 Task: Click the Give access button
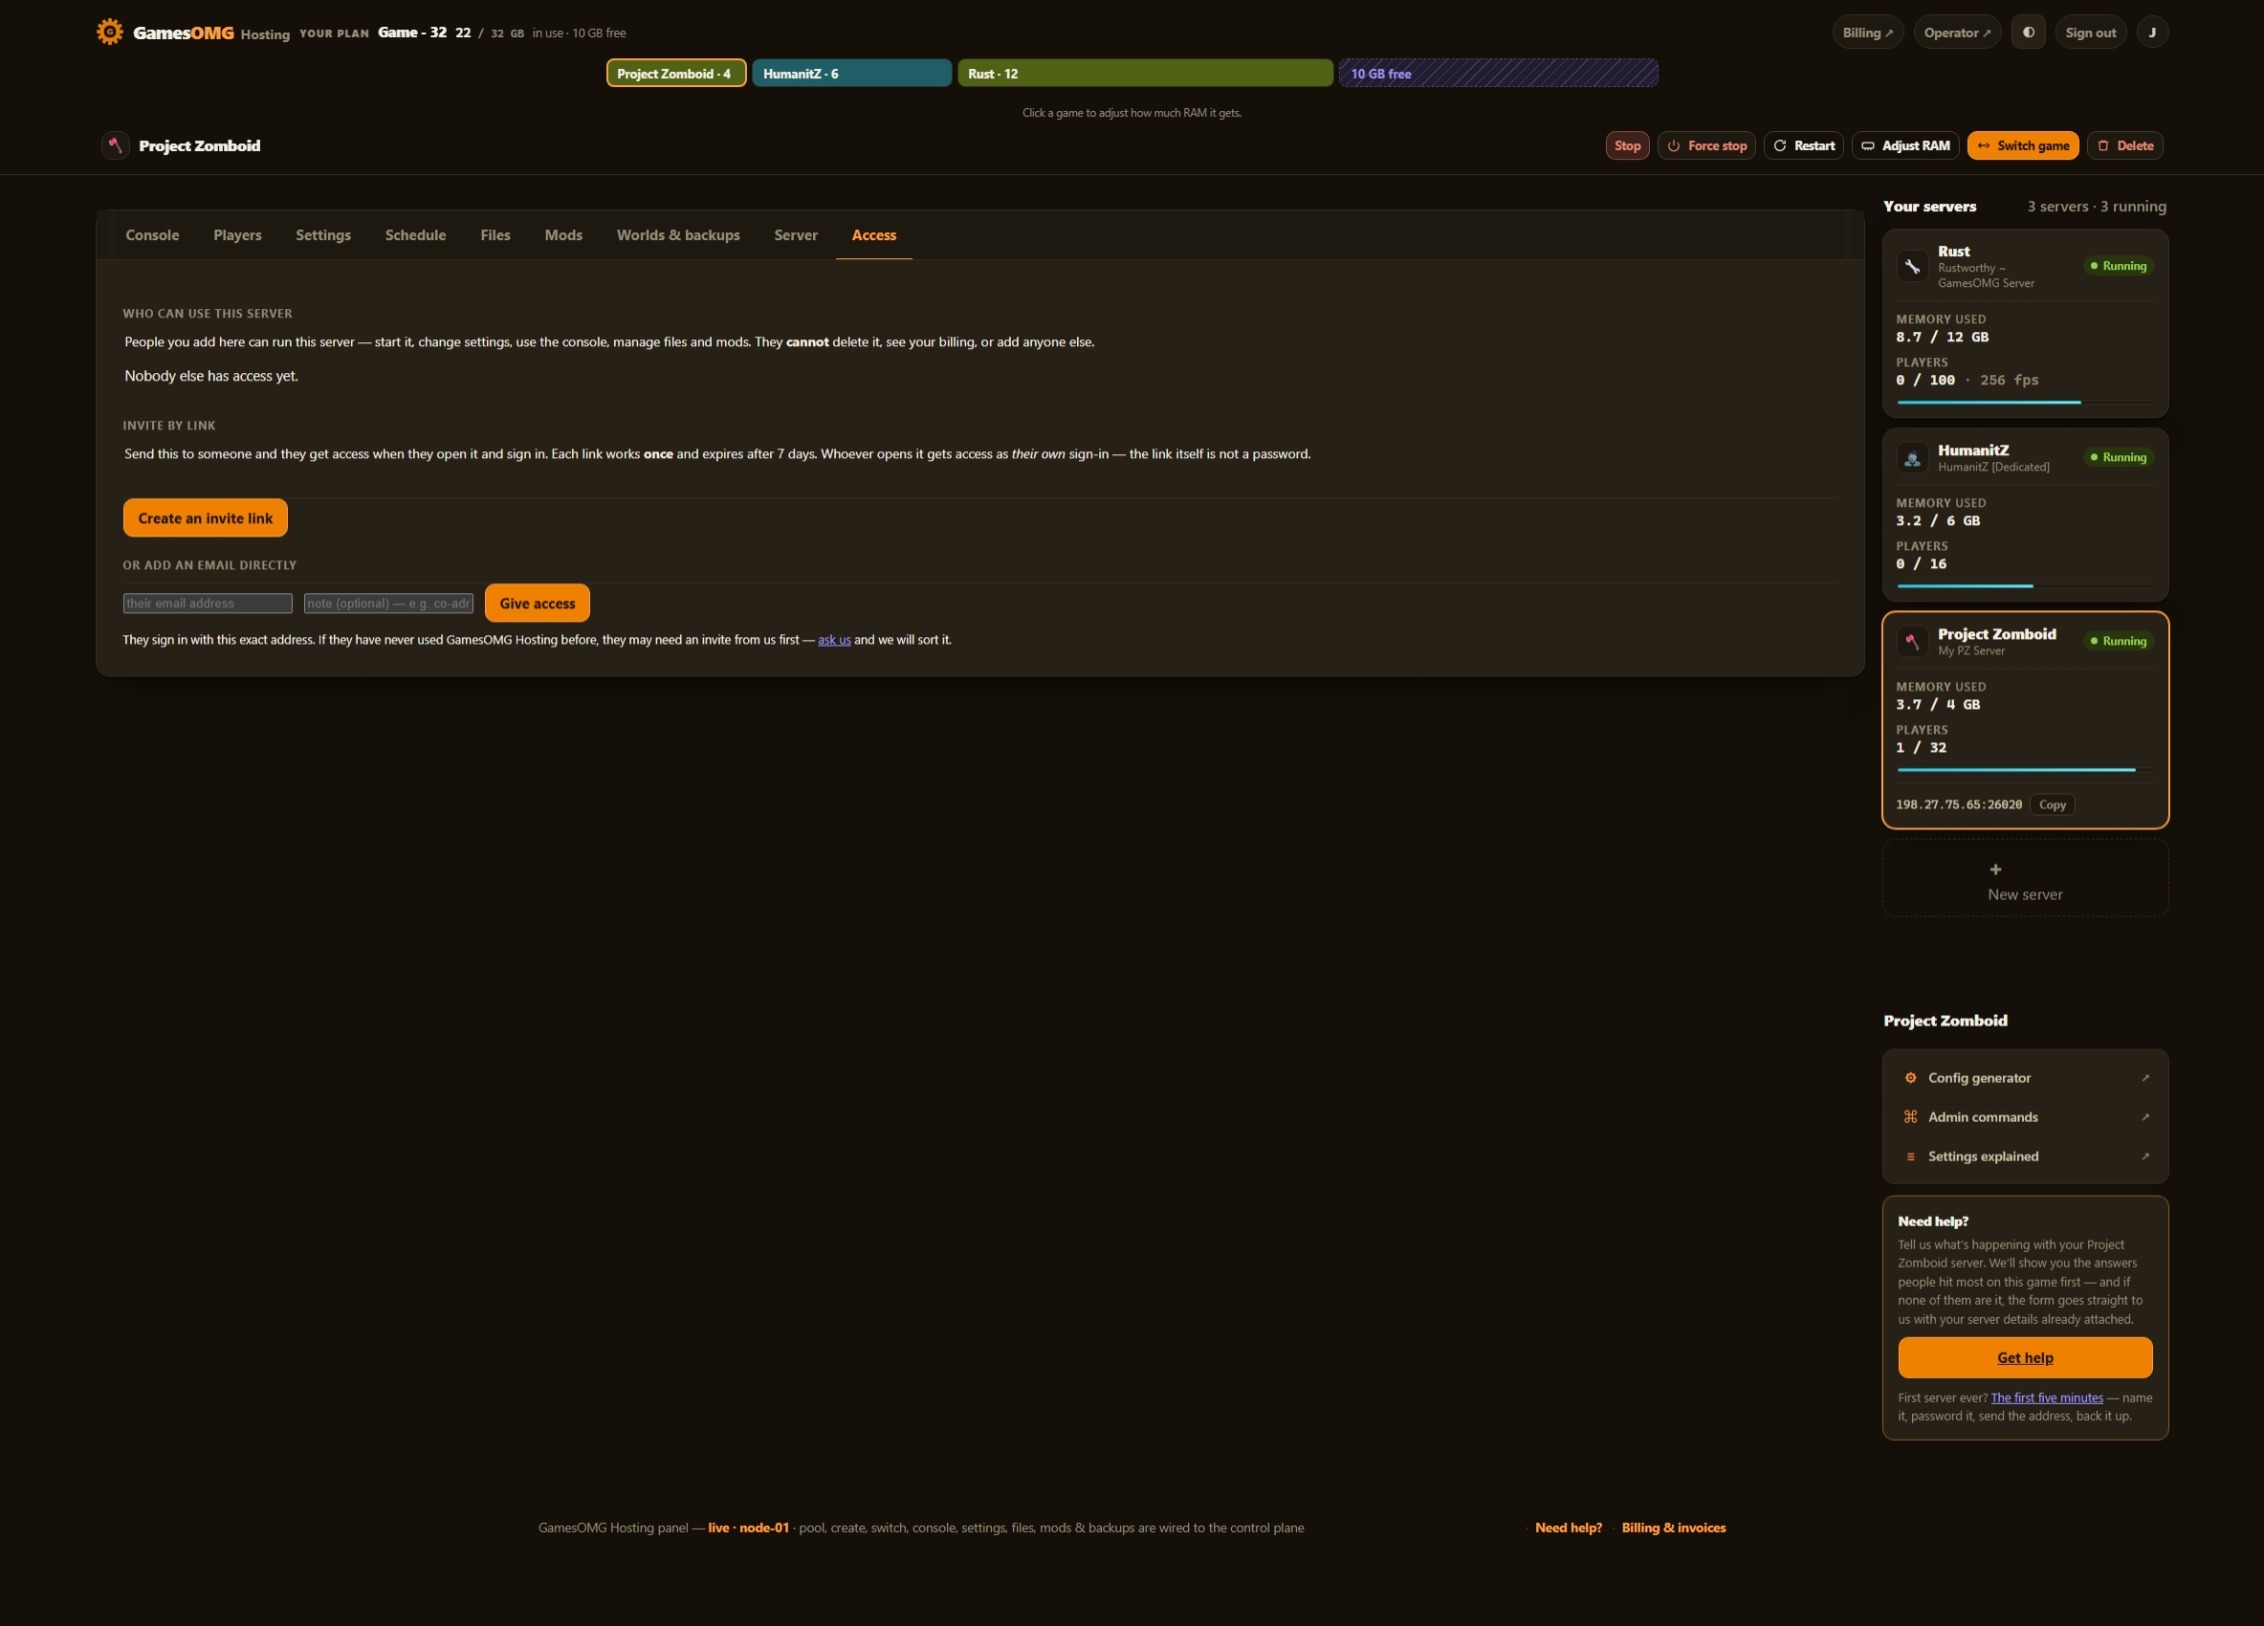click(537, 603)
